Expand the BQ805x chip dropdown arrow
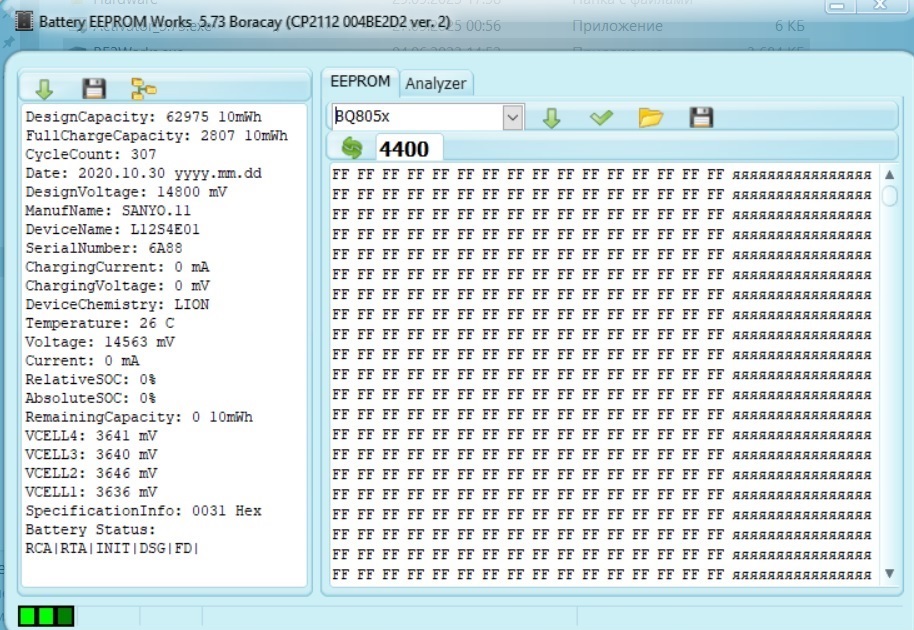Screen dimensions: 914x630 click(513, 118)
